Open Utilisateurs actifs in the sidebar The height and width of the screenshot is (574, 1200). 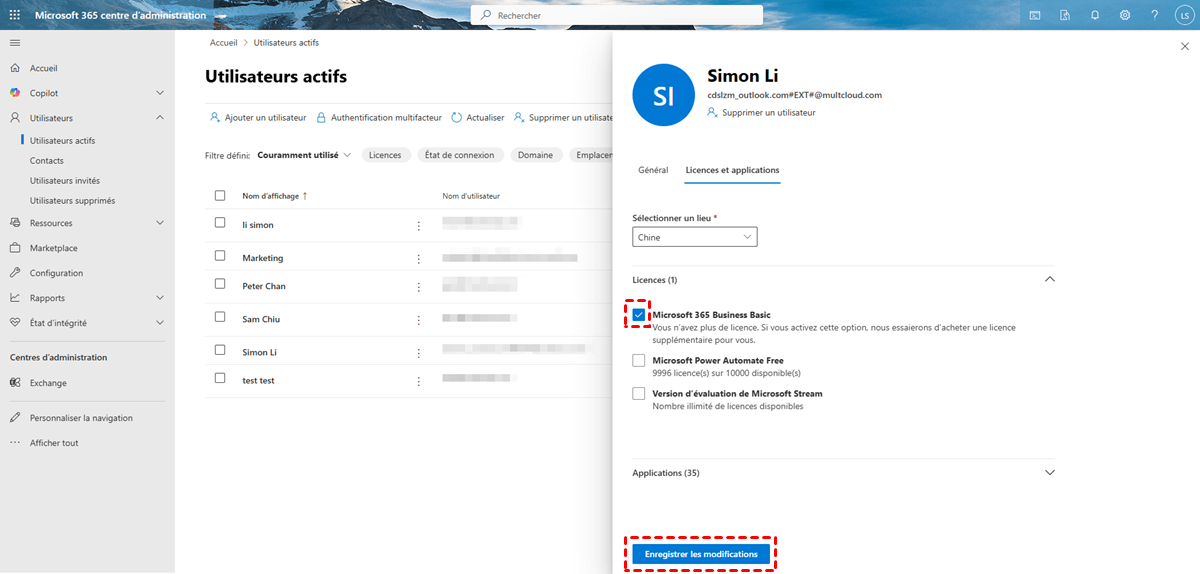[63, 141]
